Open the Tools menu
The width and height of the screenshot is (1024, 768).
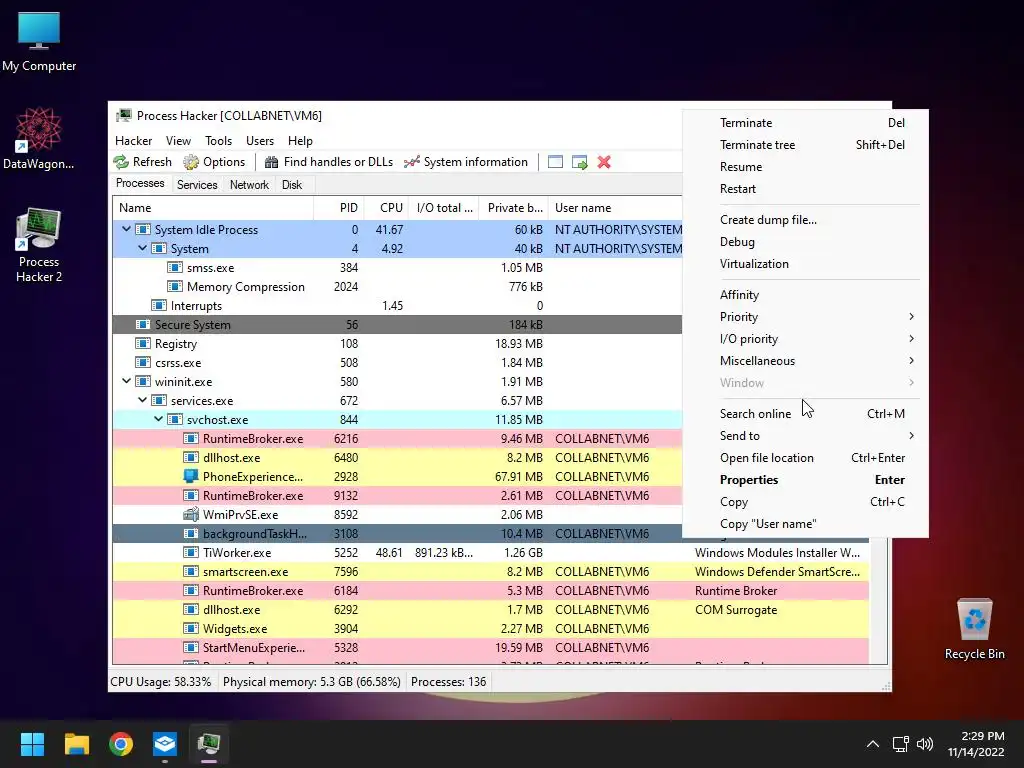(218, 141)
